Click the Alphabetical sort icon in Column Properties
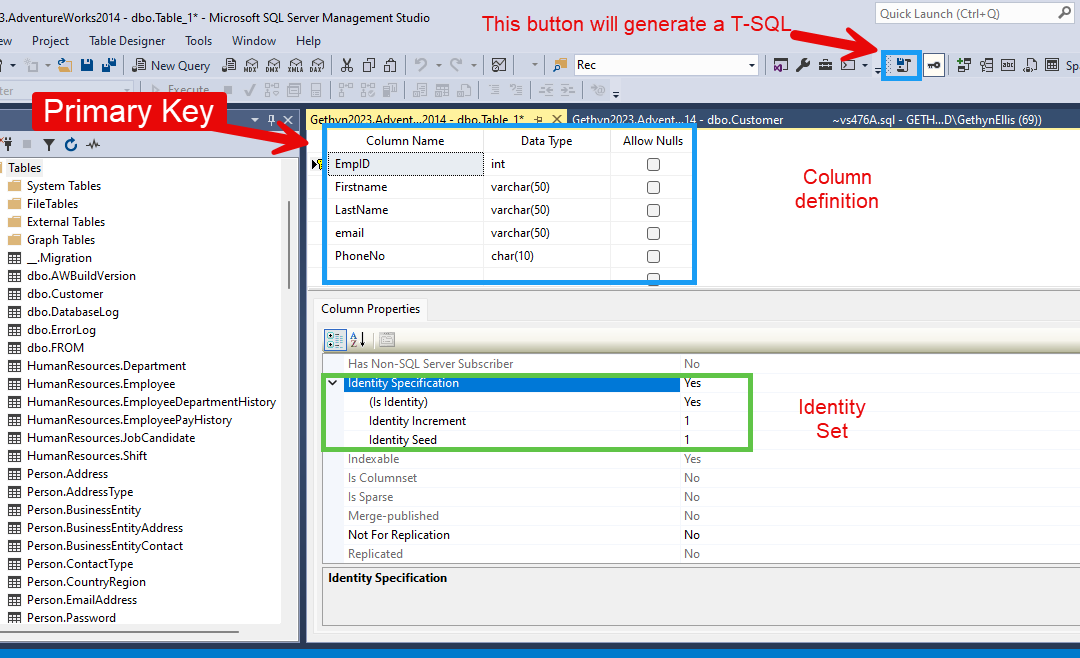The image size is (1080, 658). (357, 340)
